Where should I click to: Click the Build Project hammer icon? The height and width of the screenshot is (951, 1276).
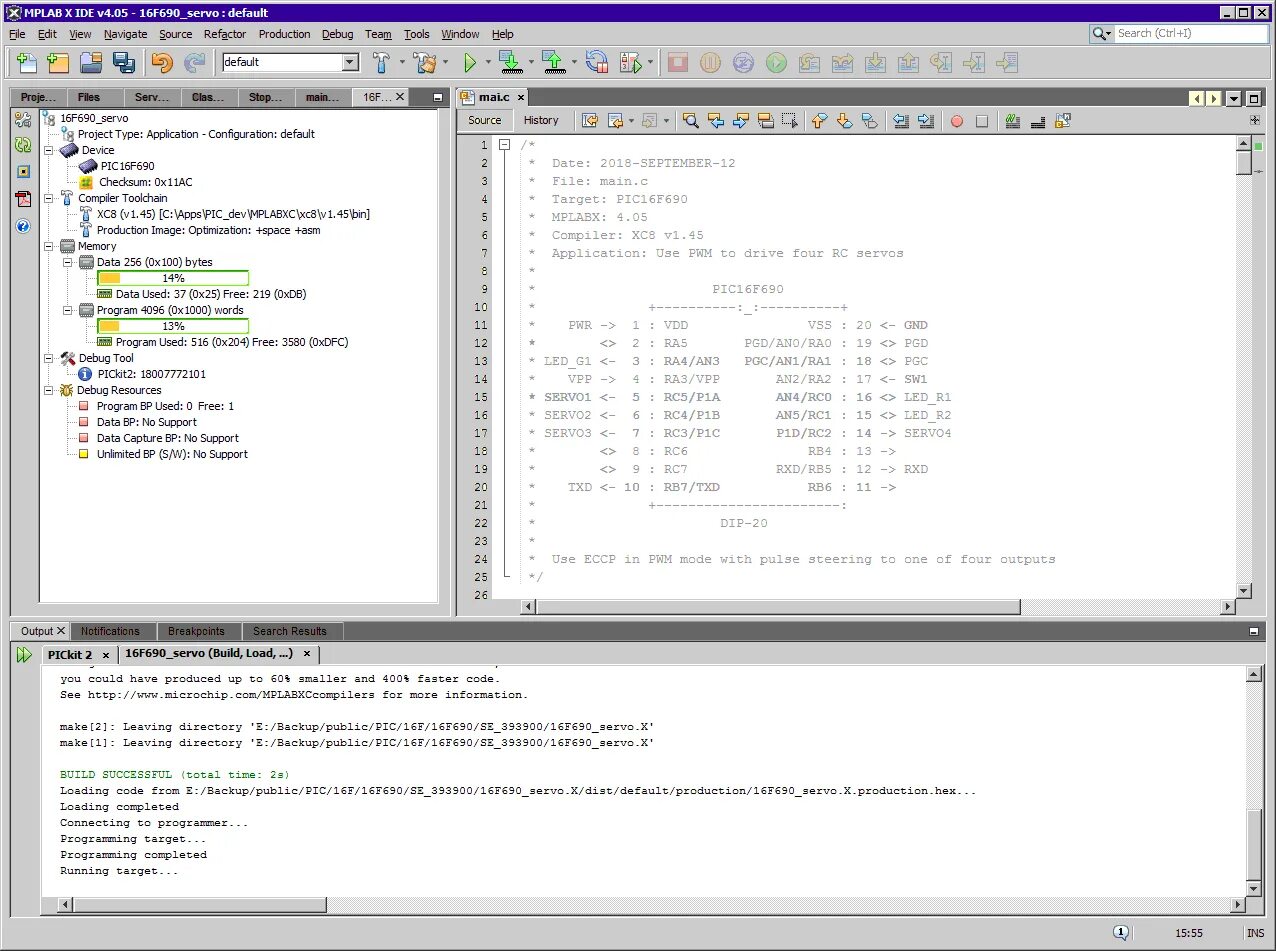pos(381,62)
